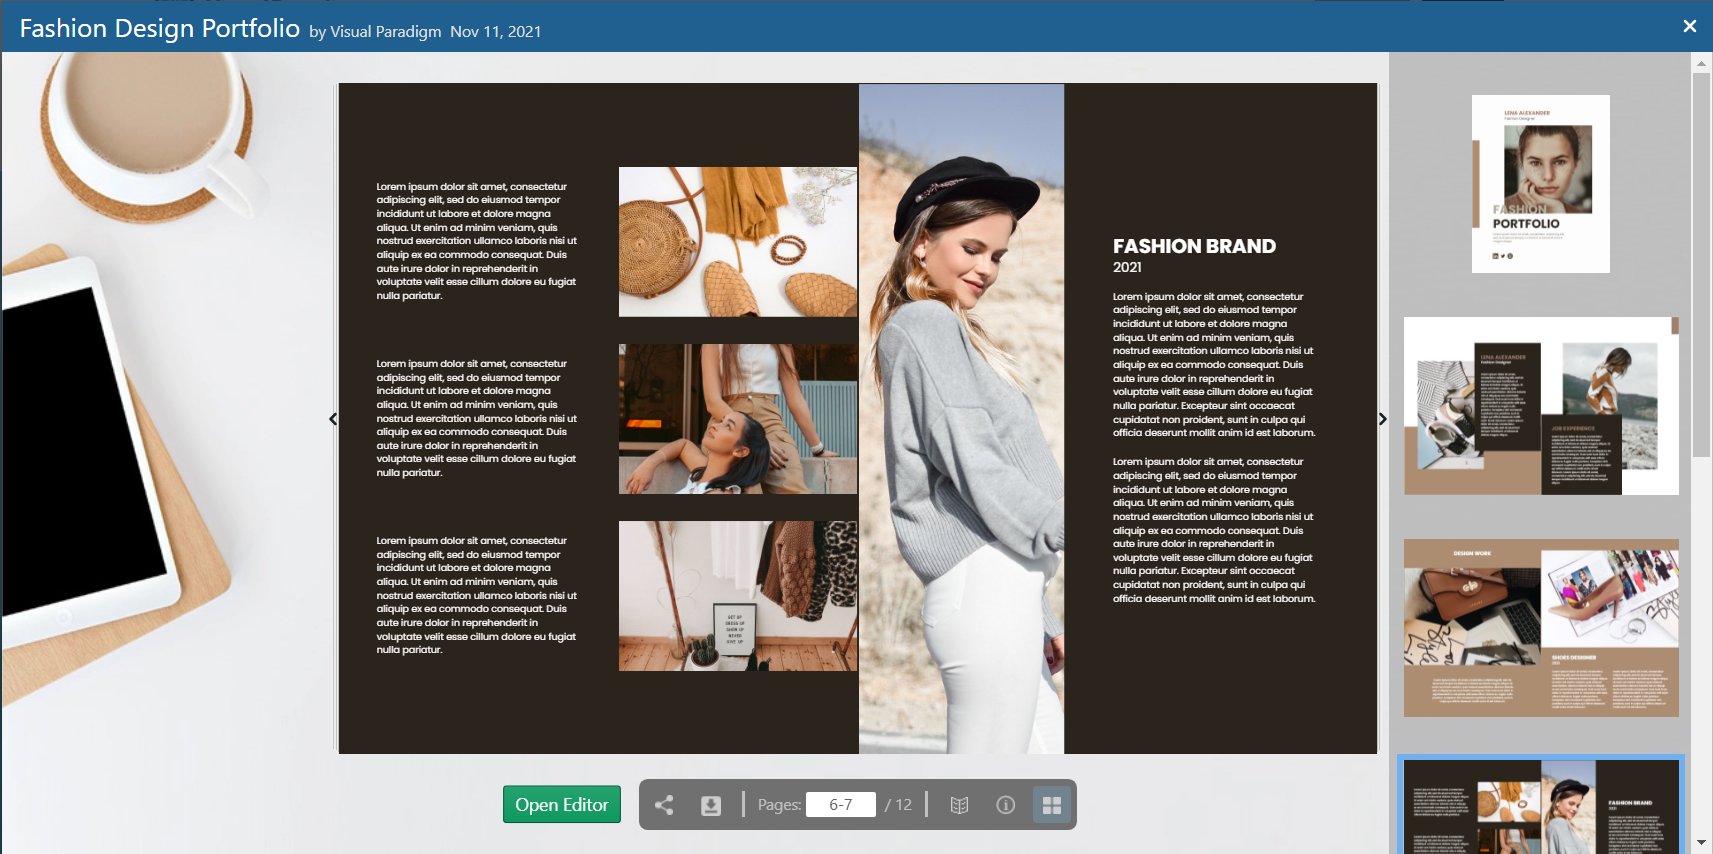Toggle the book view mode icon
1713x854 pixels.
pyautogui.click(x=959, y=805)
